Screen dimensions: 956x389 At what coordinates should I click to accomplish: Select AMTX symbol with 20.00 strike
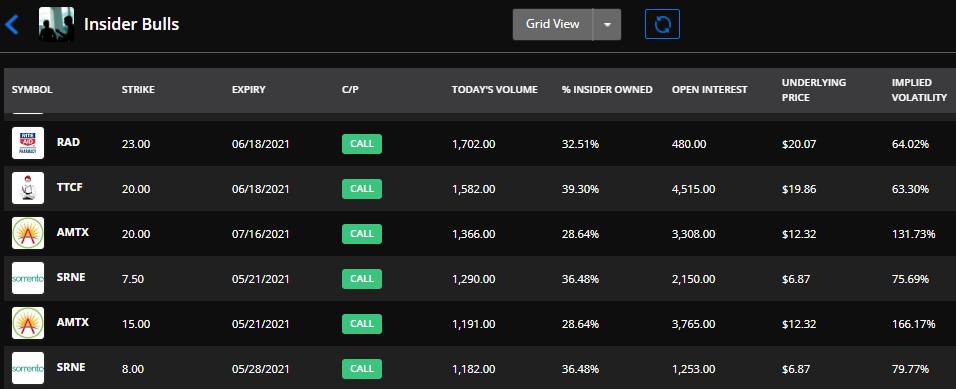click(73, 232)
